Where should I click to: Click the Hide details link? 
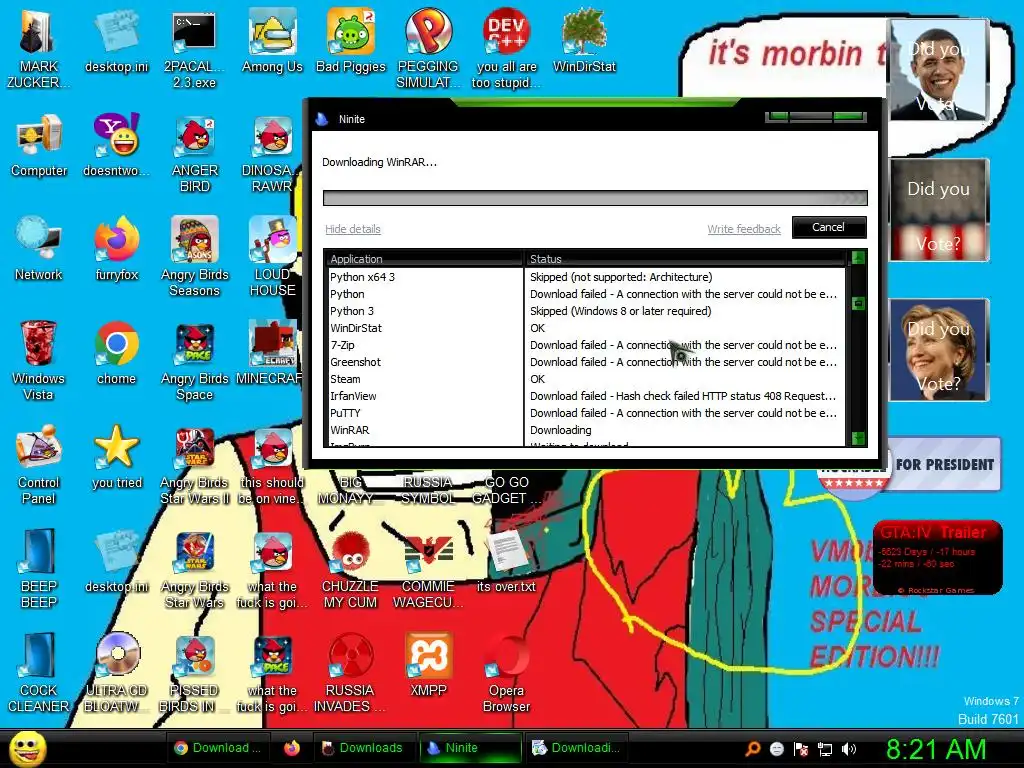[x=353, y=229]
